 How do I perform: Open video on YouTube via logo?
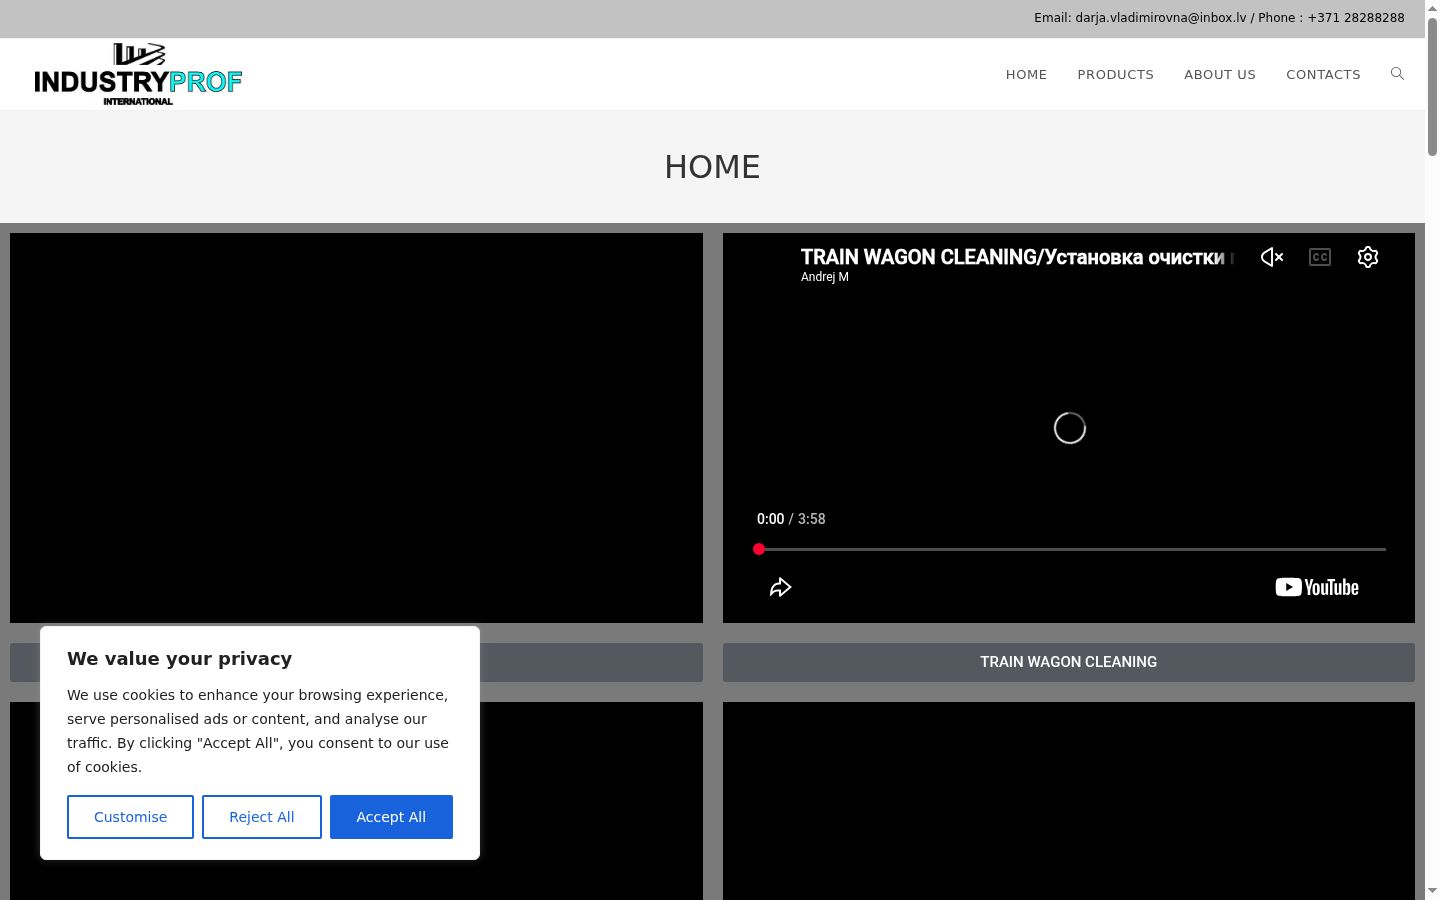[1317, 587]
